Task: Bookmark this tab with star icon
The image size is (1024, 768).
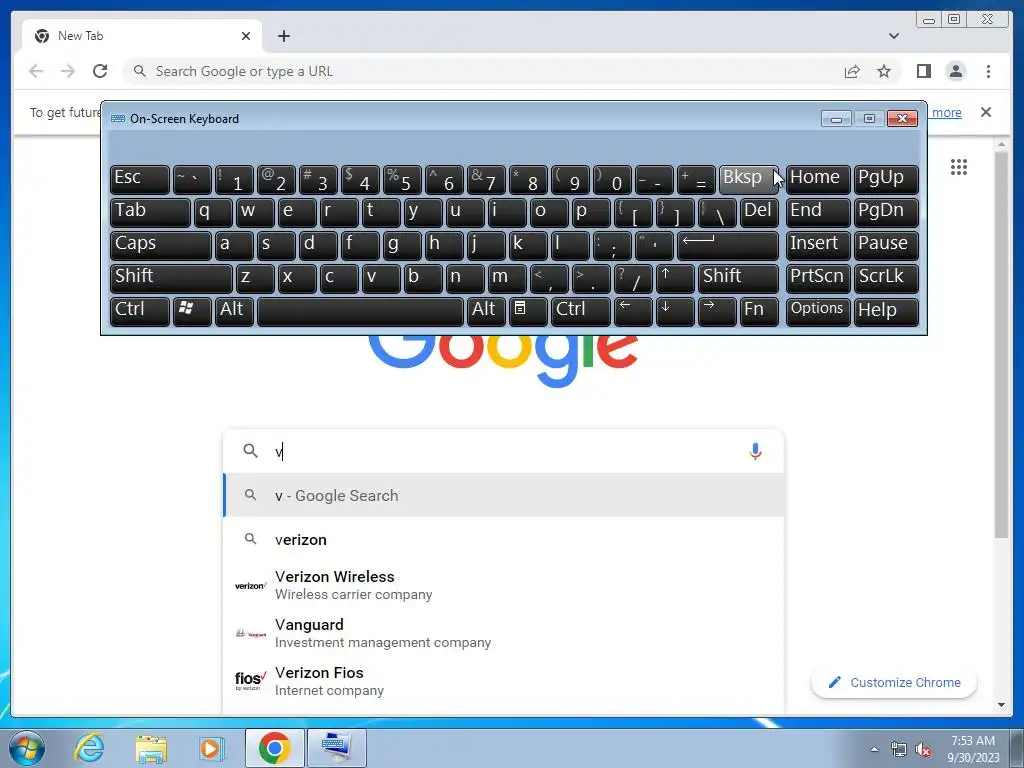Action: 884,71
